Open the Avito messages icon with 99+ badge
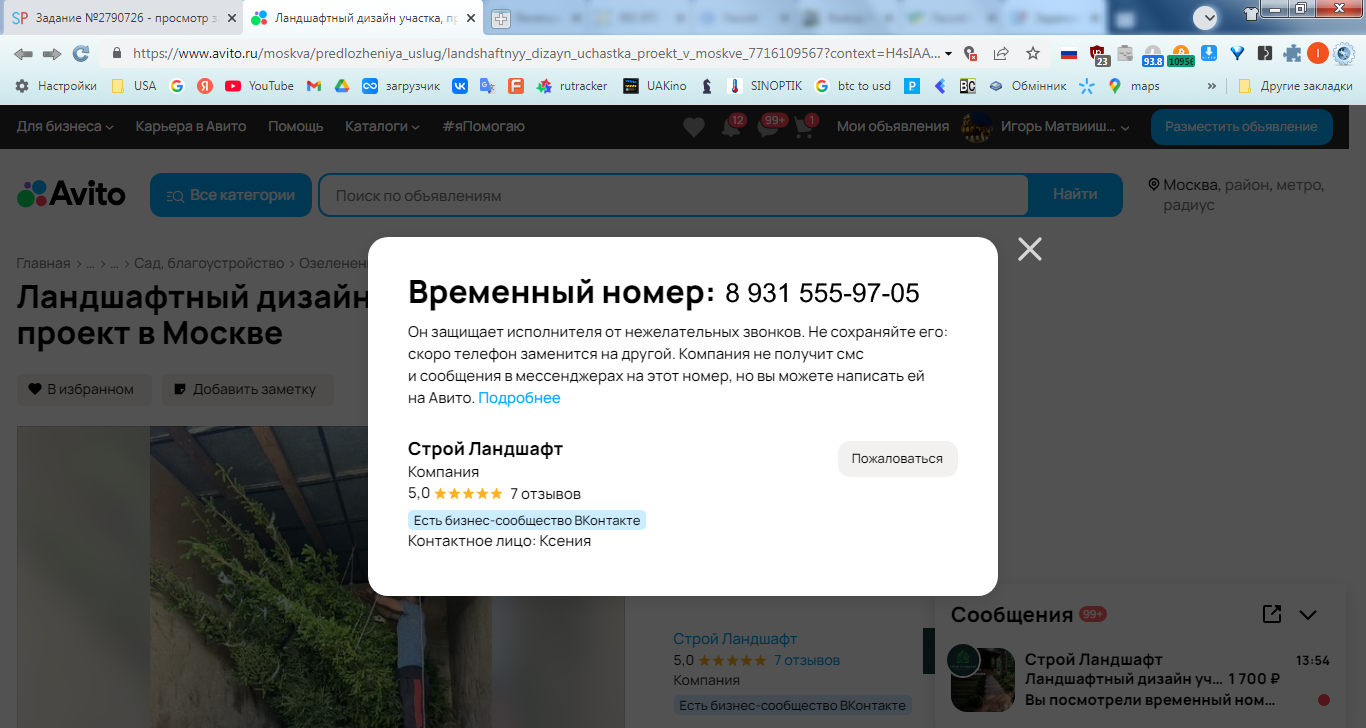Image resolution: width=1366 pixels, height=728 pixels. [769, 127]
